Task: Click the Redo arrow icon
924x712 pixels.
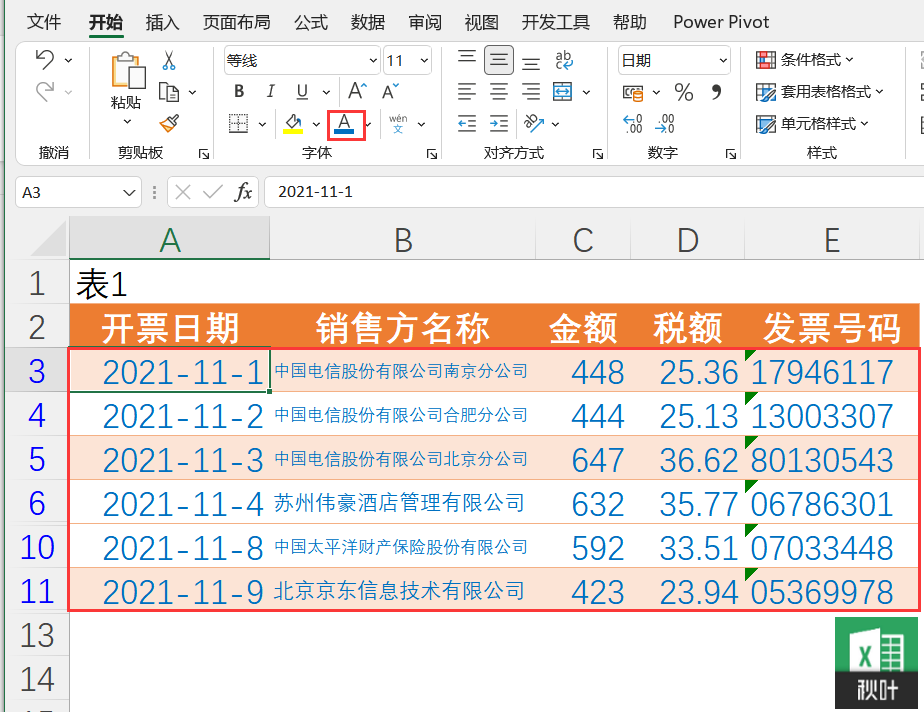Action: (x=45, y=91)
